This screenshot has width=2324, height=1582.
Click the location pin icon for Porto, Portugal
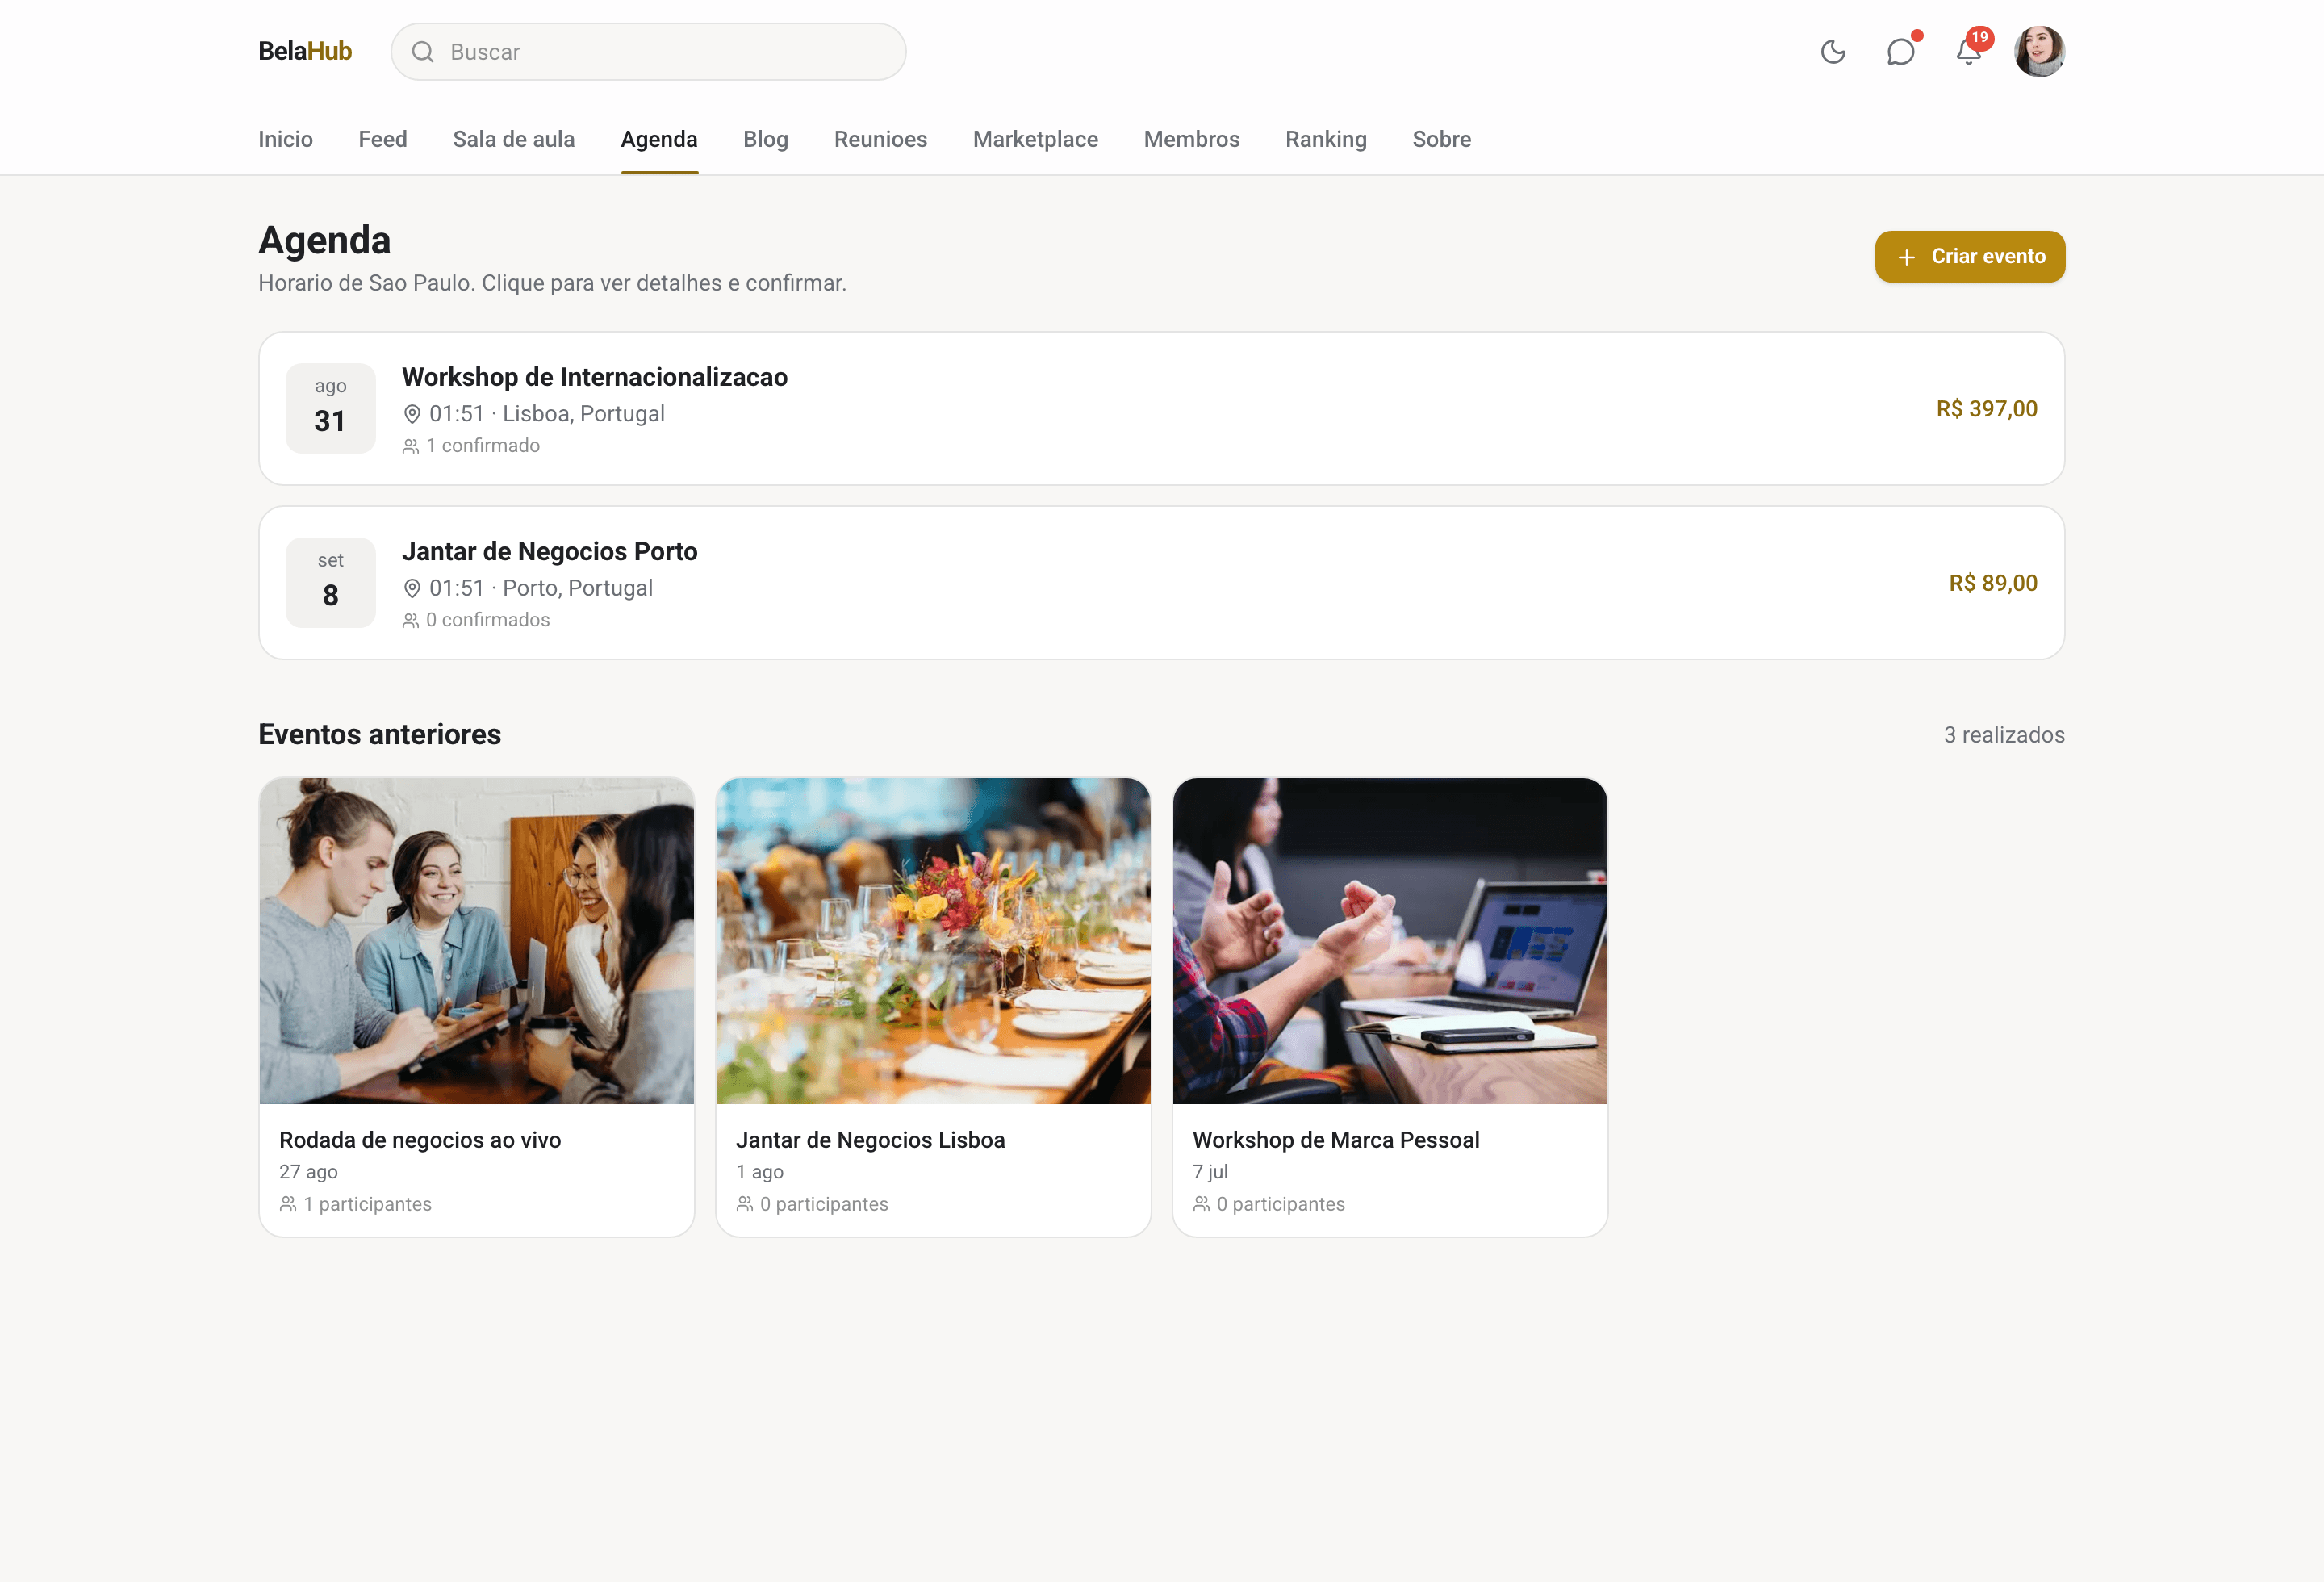[x=411, y=588]
